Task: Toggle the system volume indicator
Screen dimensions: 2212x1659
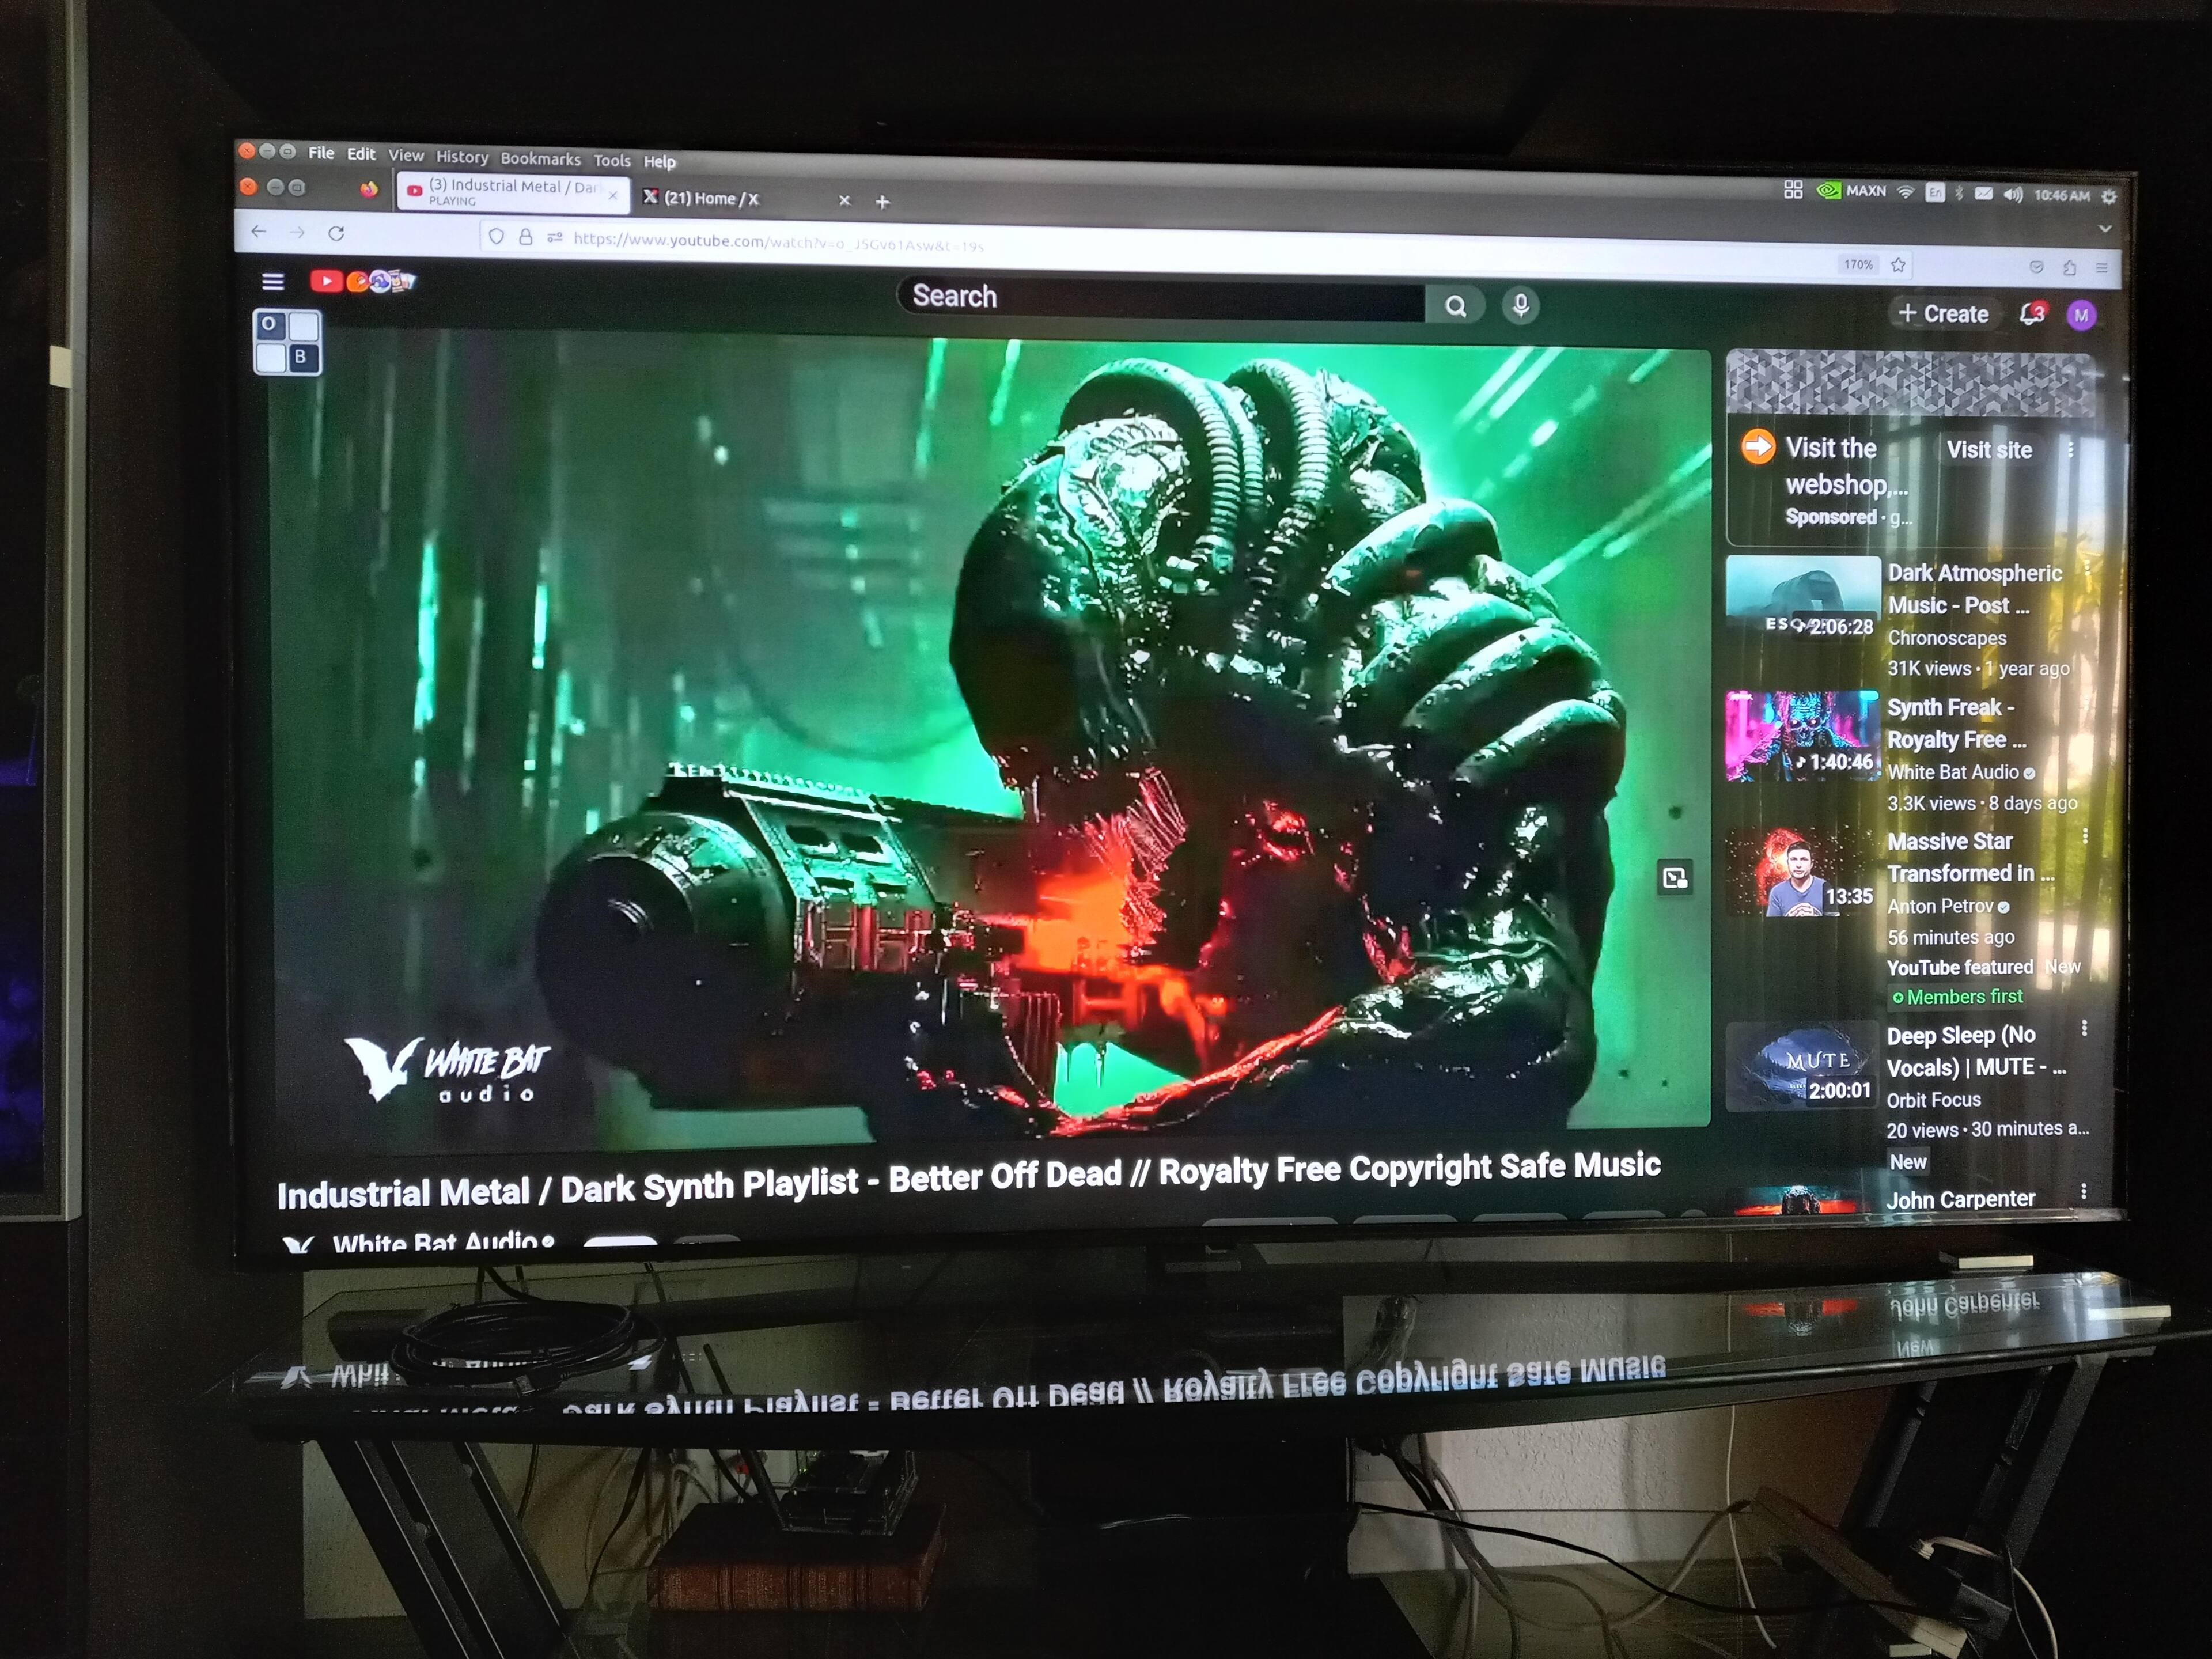Action: pyautogui.click(x=2012, y=195)
